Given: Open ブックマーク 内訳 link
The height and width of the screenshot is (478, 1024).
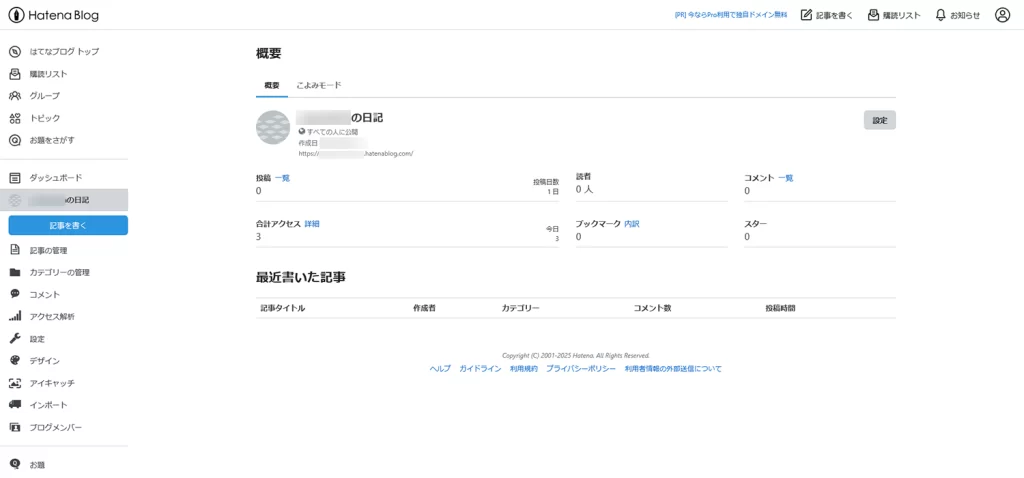Looking at the screenshot, I should click(631, 224).
